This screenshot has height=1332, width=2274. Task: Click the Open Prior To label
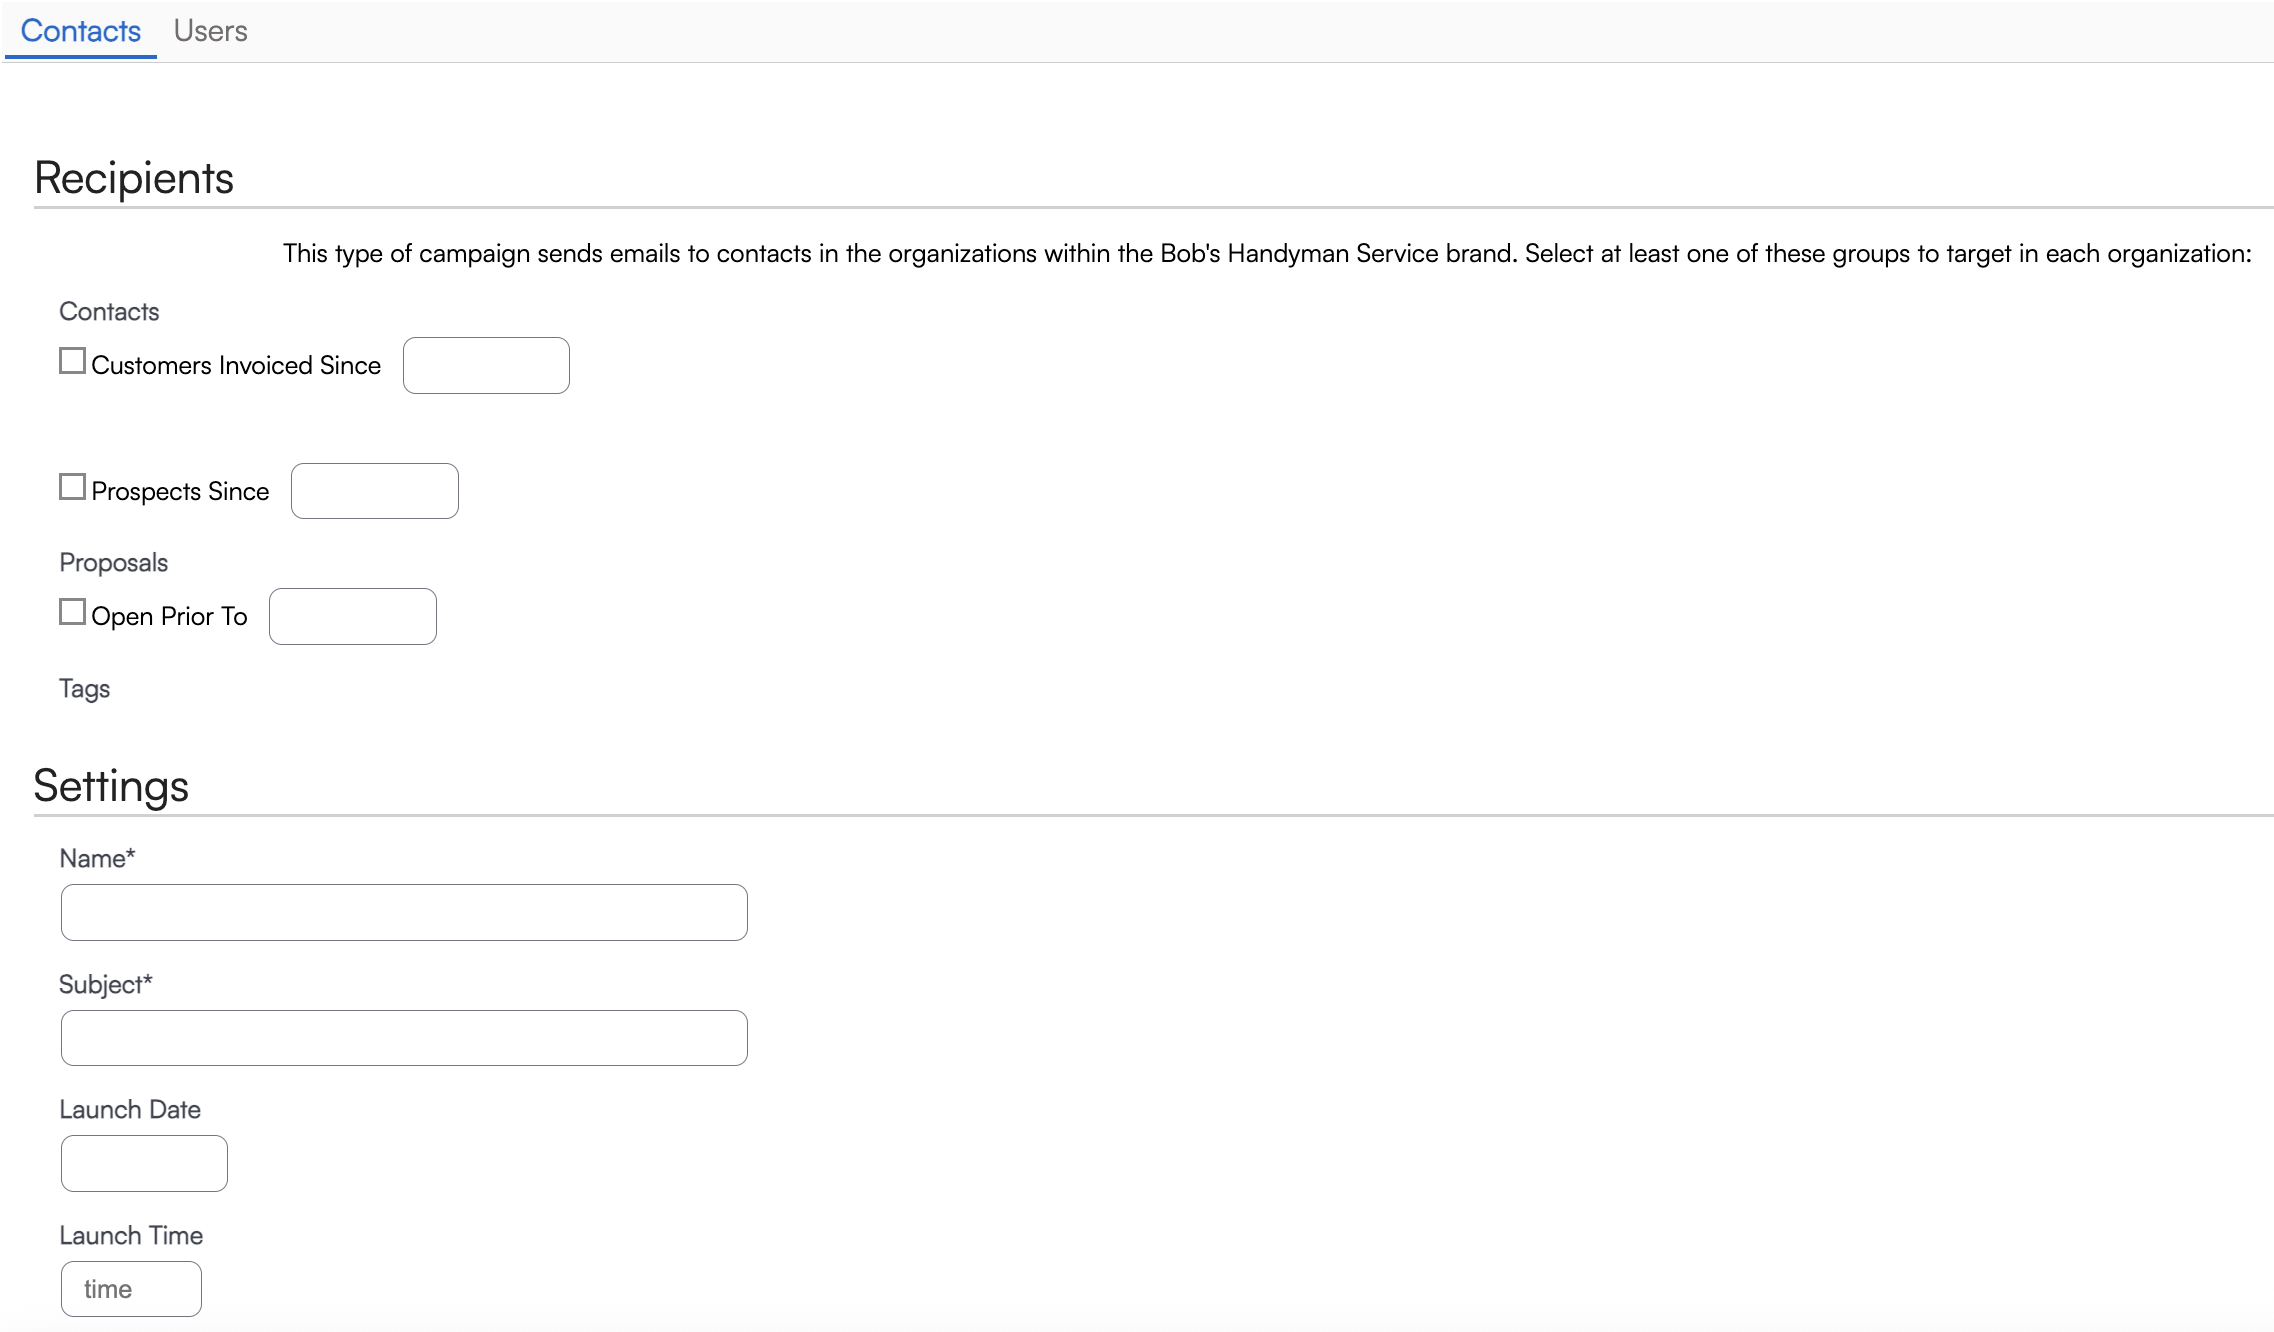[169, 617]
